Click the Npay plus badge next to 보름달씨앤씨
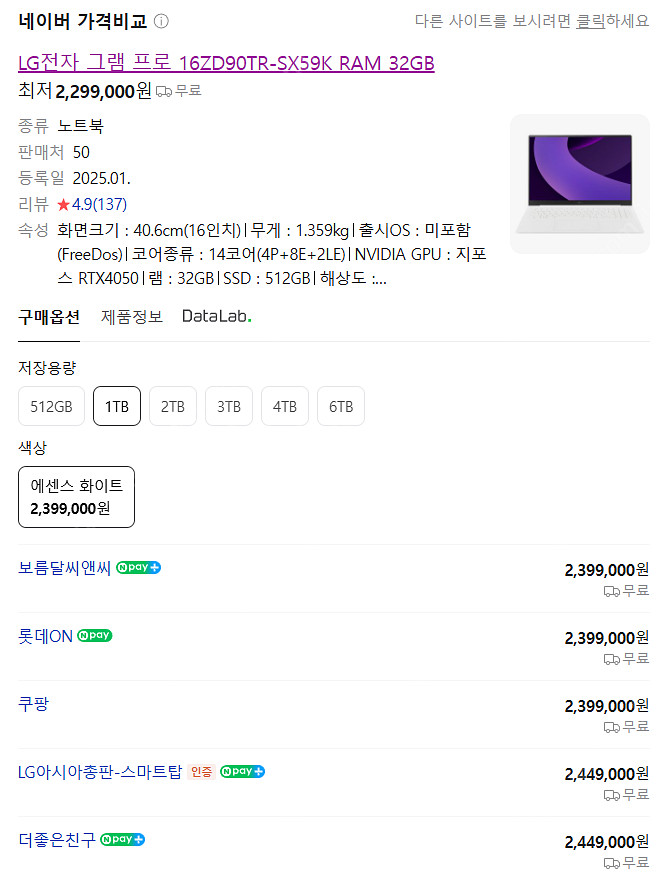Image resolution: width=662 pixels, height=879 pixels. (138, 567)
